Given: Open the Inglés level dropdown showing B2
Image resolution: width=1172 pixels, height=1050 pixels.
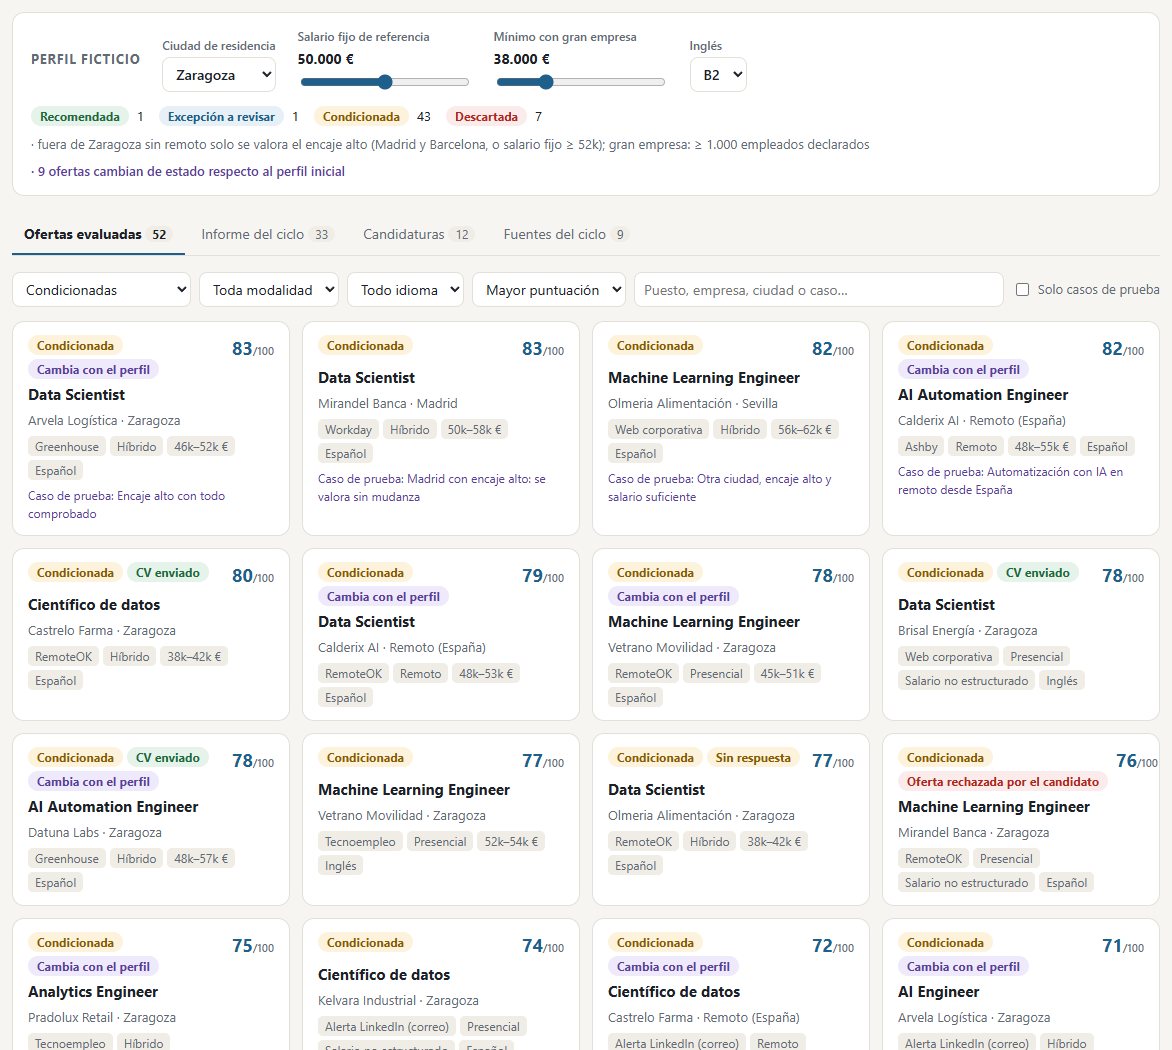Looking at the screenshot, I should coord(718,75).
